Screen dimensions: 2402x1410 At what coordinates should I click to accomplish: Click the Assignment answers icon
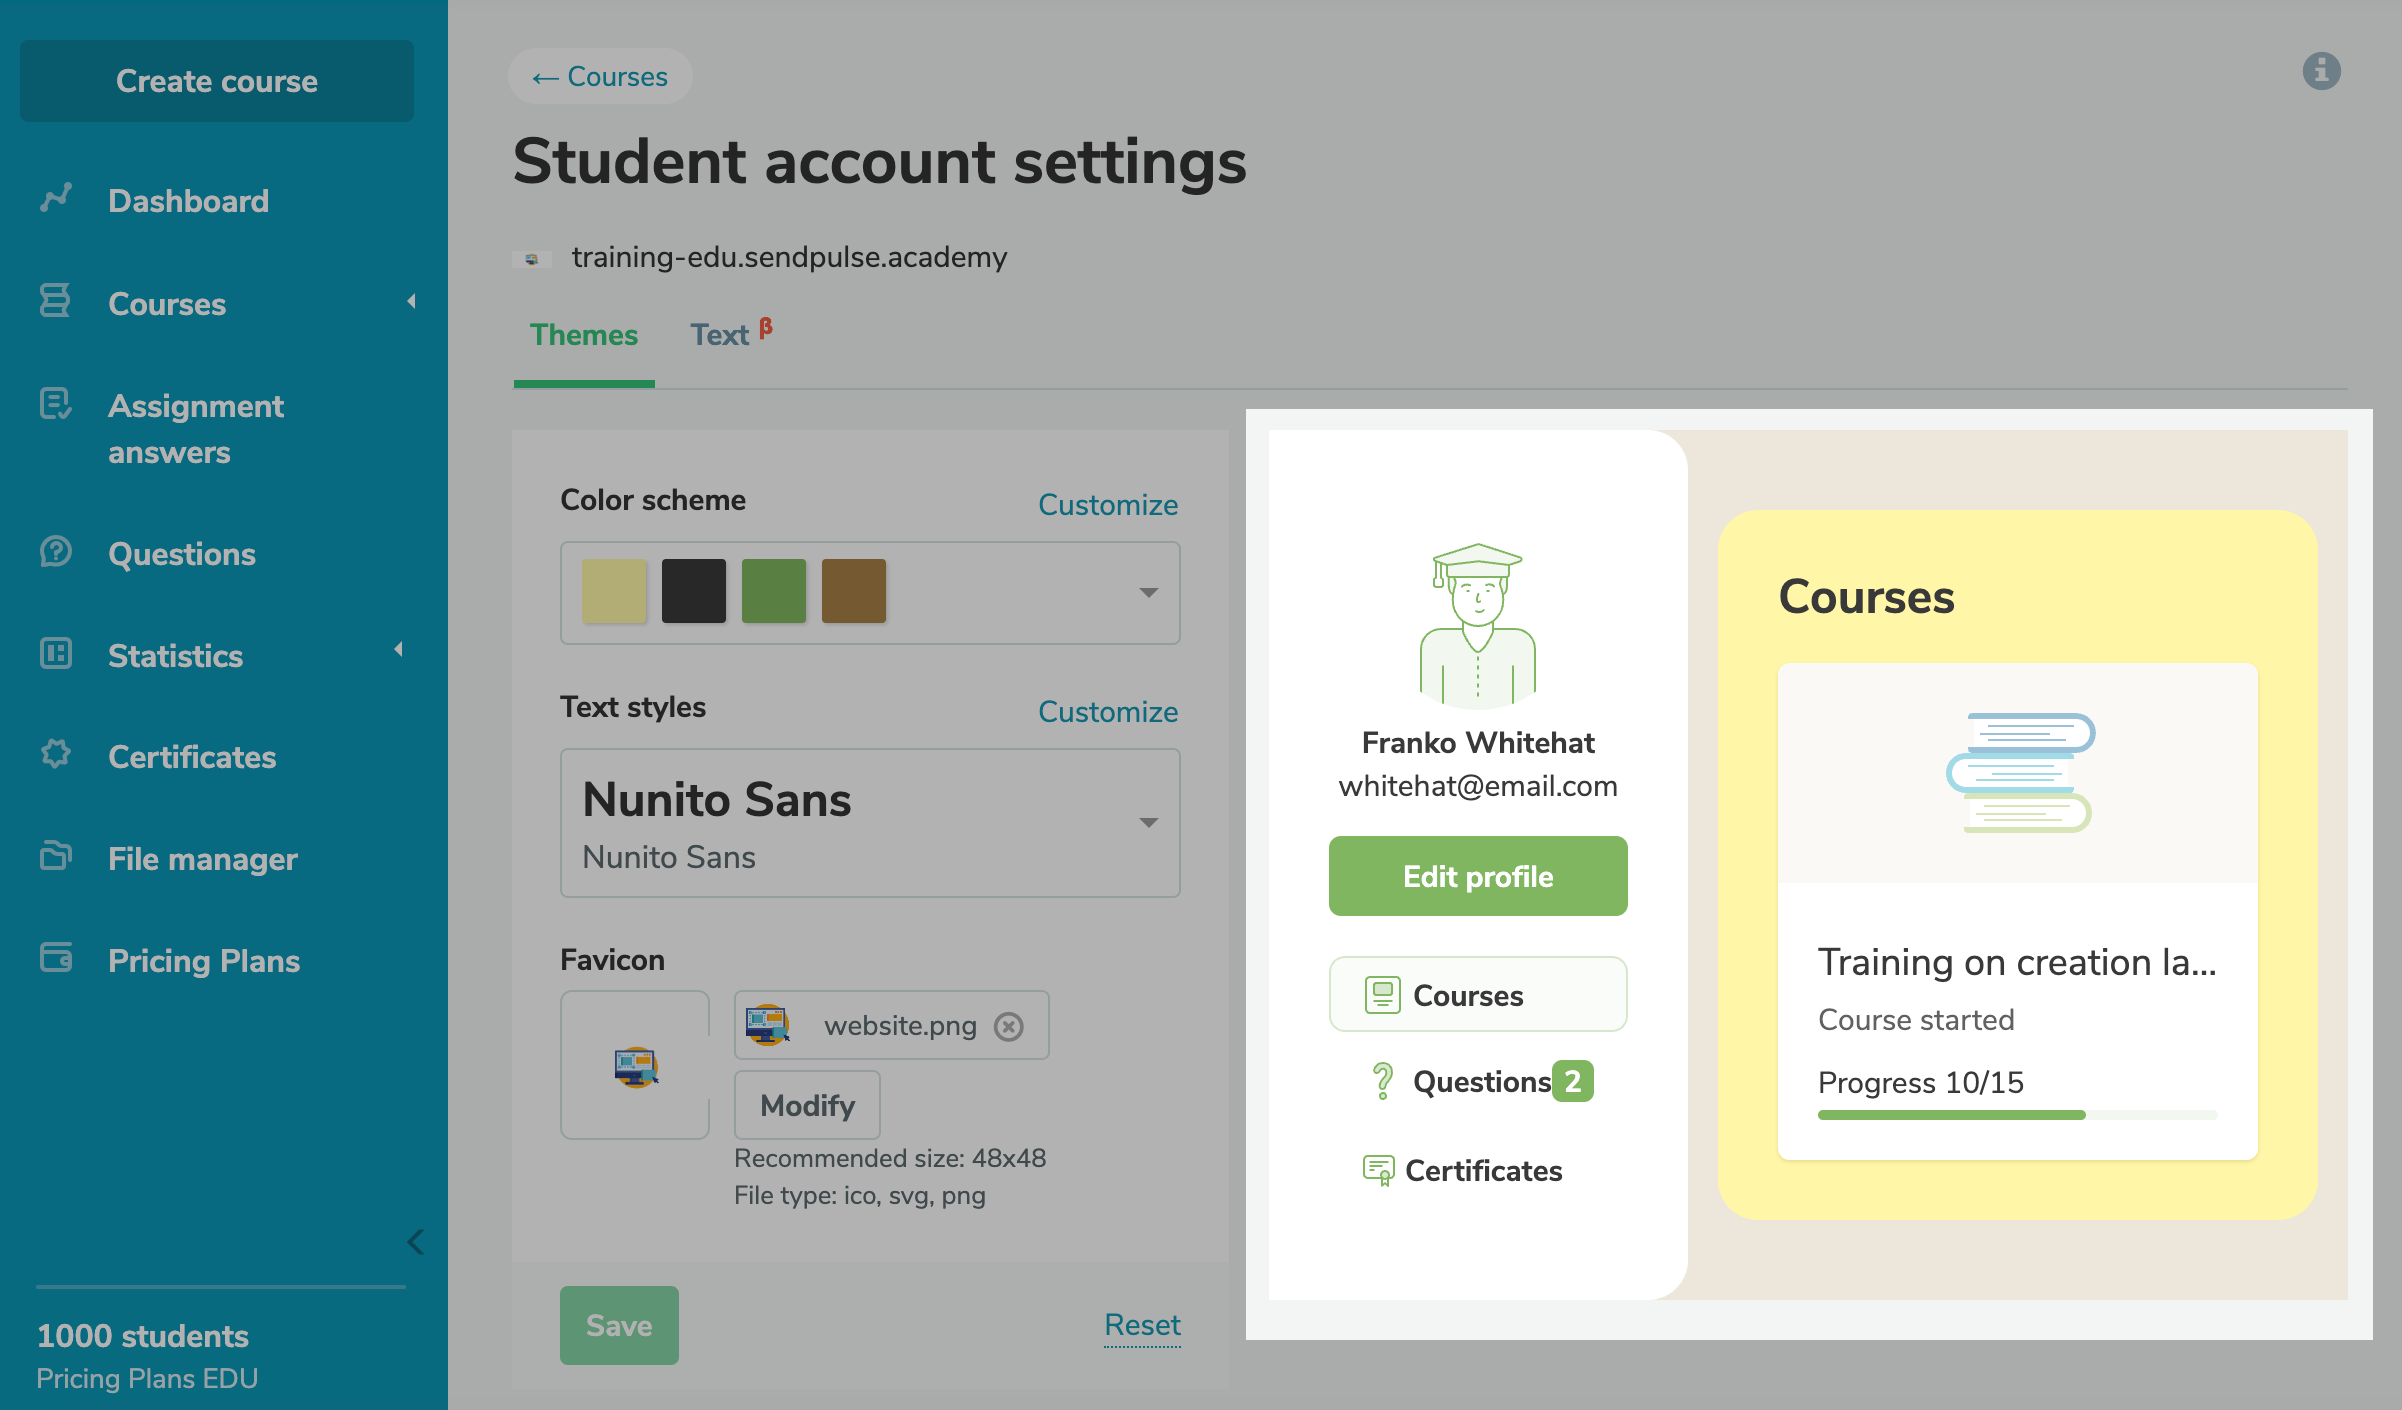point(56,404)
